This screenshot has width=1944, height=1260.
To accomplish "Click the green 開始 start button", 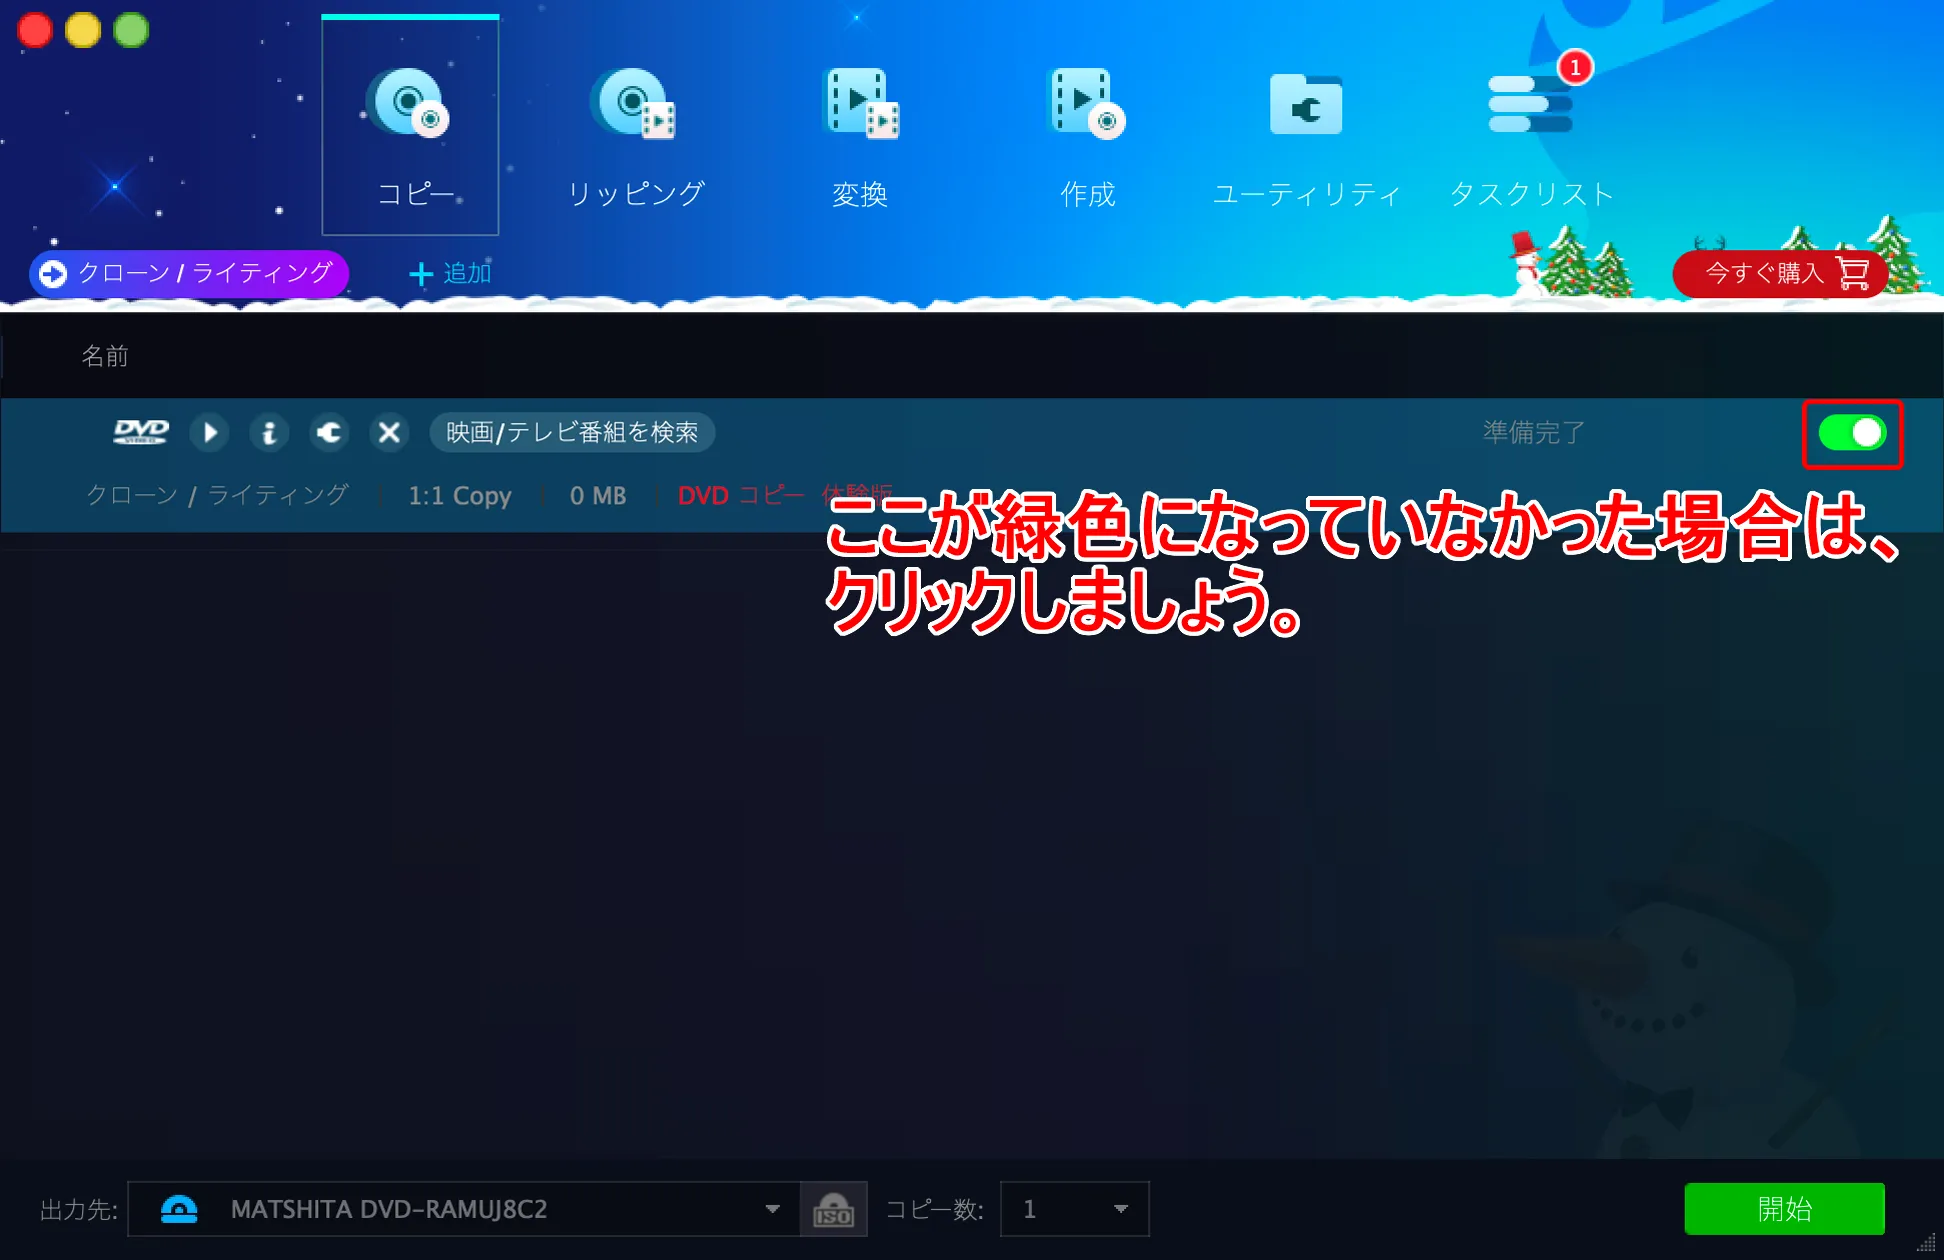I will click(x=1785, y=1209).
